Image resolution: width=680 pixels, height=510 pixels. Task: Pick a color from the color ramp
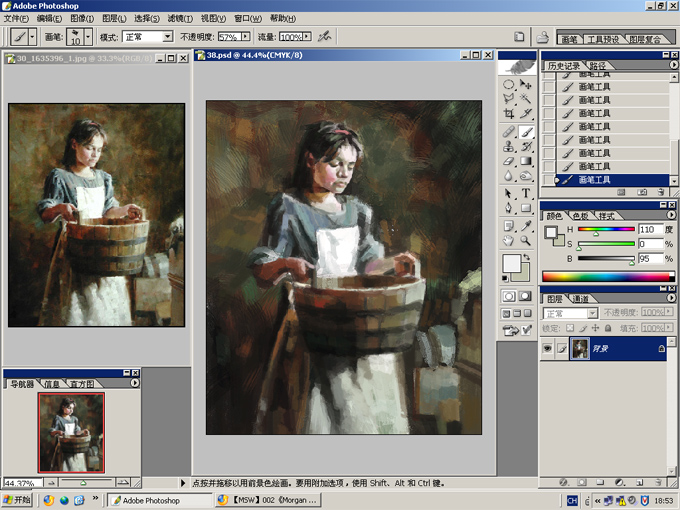click(x=608, y=276)
